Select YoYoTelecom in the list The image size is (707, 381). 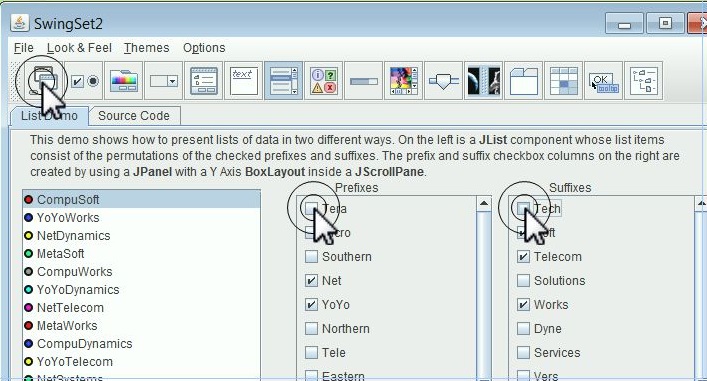pyautogui.click(x=142, y=362)
